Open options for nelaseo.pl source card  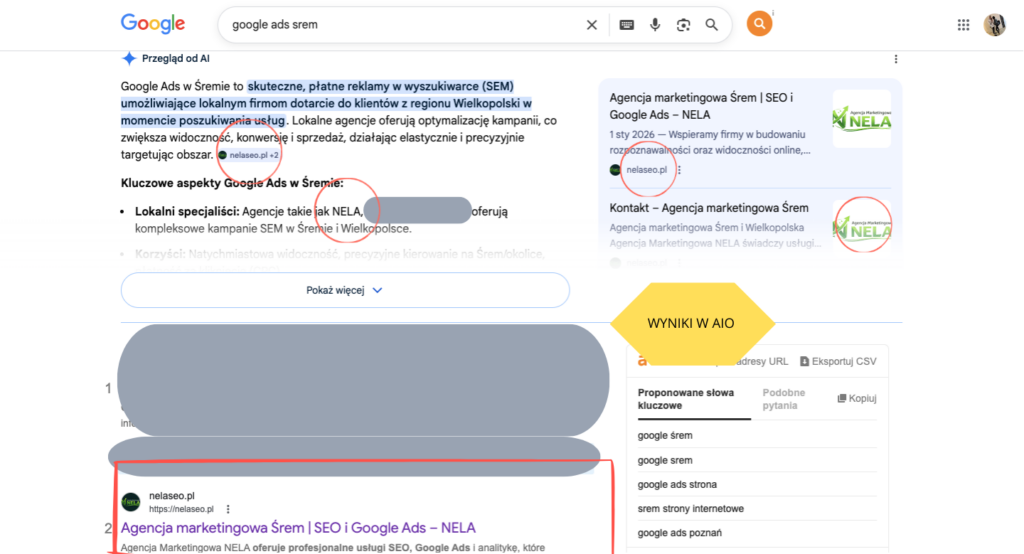tap(679, 170)
